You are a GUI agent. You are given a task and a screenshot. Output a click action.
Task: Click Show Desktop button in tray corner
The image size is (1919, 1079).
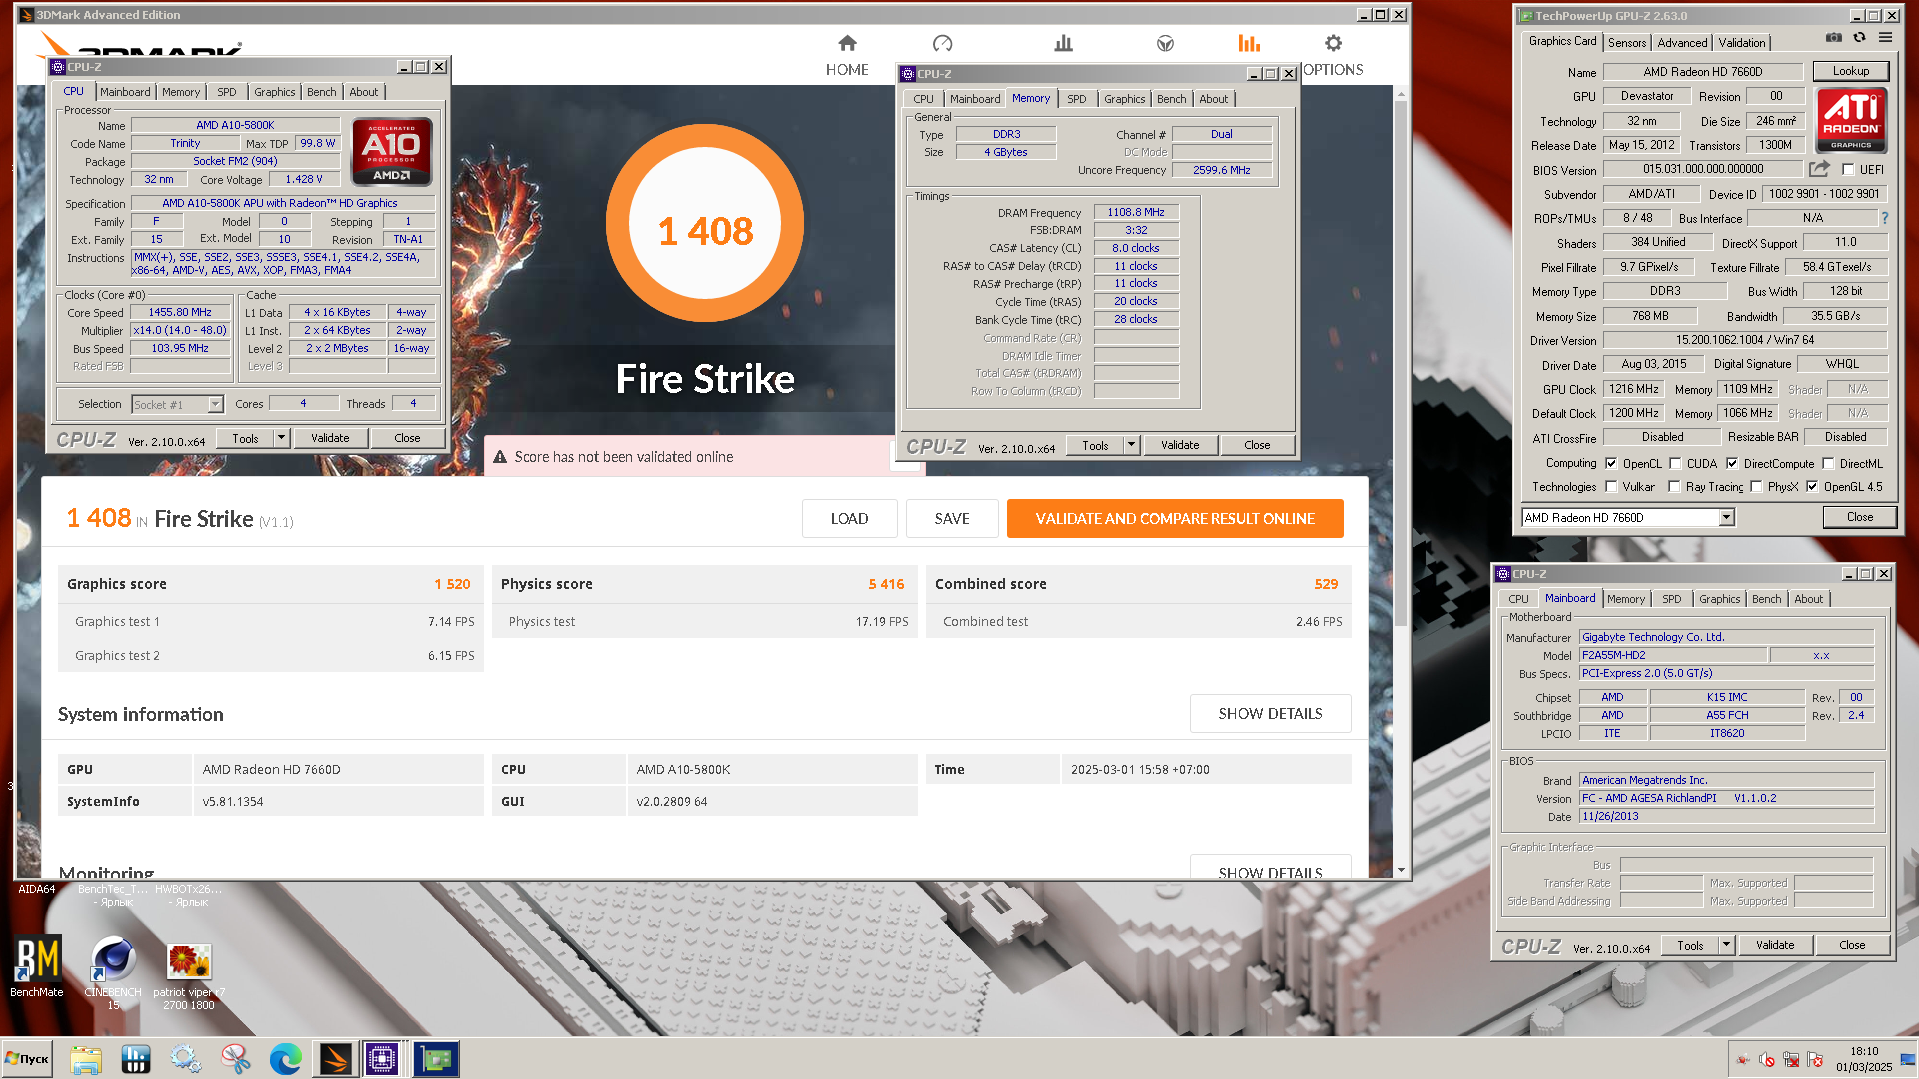(x=1910, y=1059)
